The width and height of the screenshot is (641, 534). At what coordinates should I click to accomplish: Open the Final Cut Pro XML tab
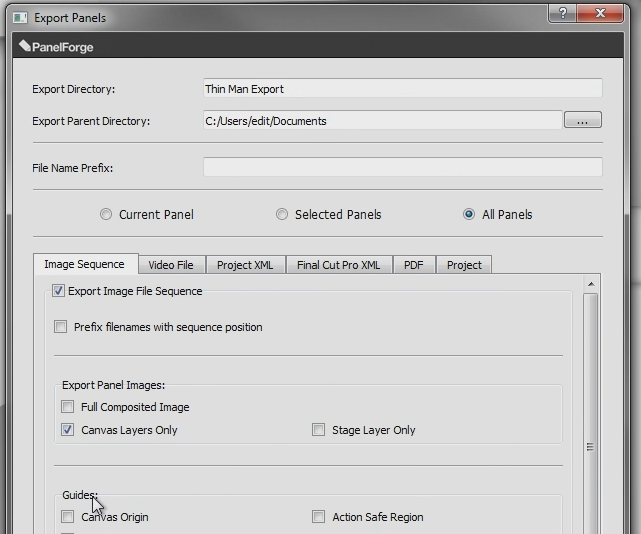click(x=338, y=265)
